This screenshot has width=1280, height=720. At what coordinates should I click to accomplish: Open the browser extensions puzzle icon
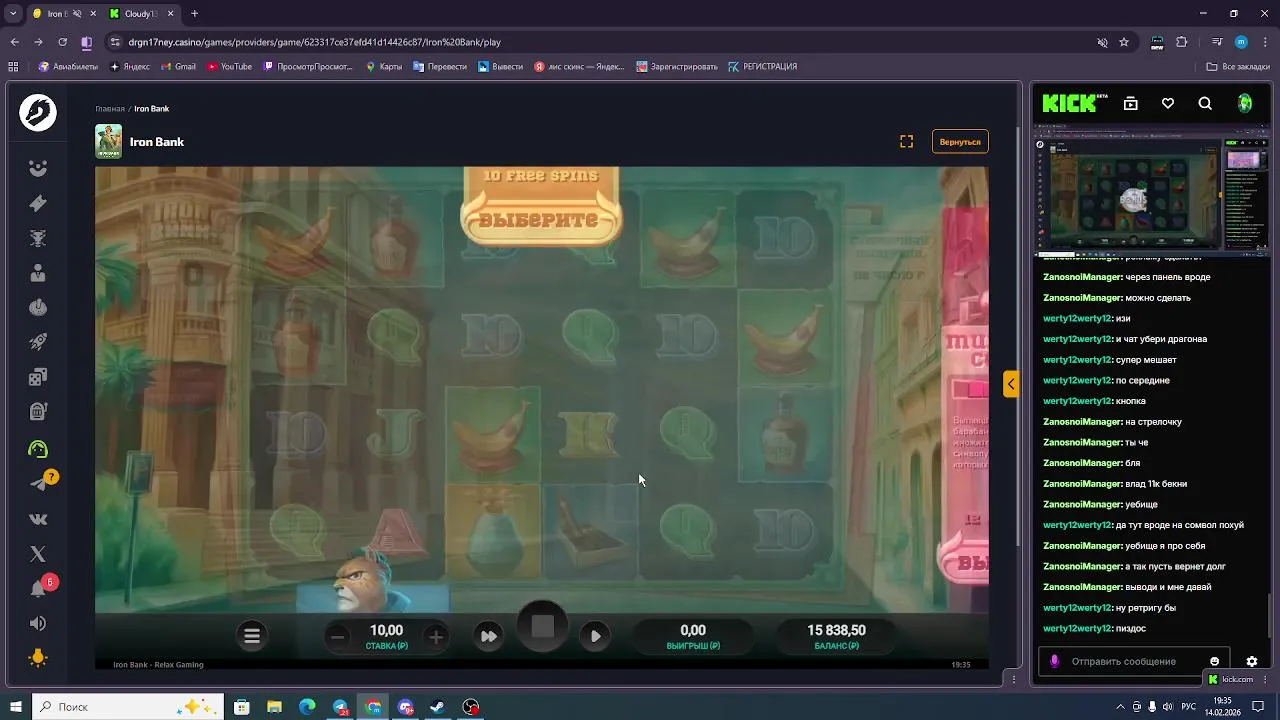point(1181,42)
